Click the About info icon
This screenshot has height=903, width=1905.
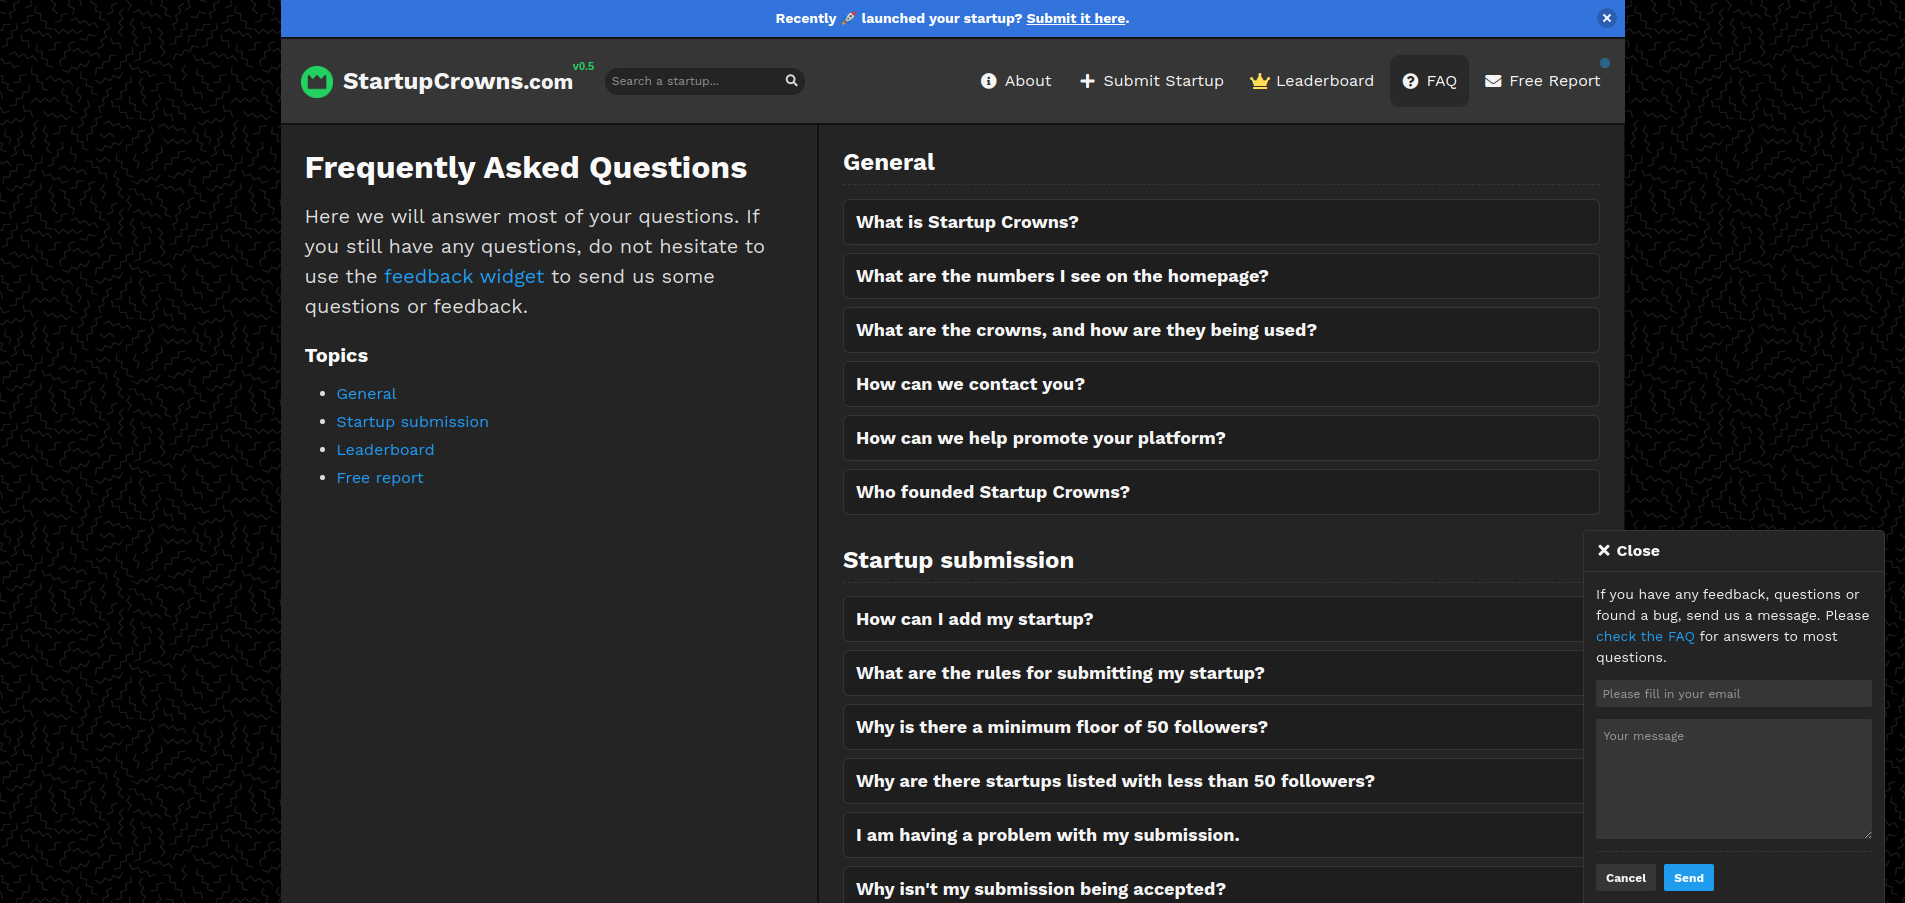tap(988, 81)
